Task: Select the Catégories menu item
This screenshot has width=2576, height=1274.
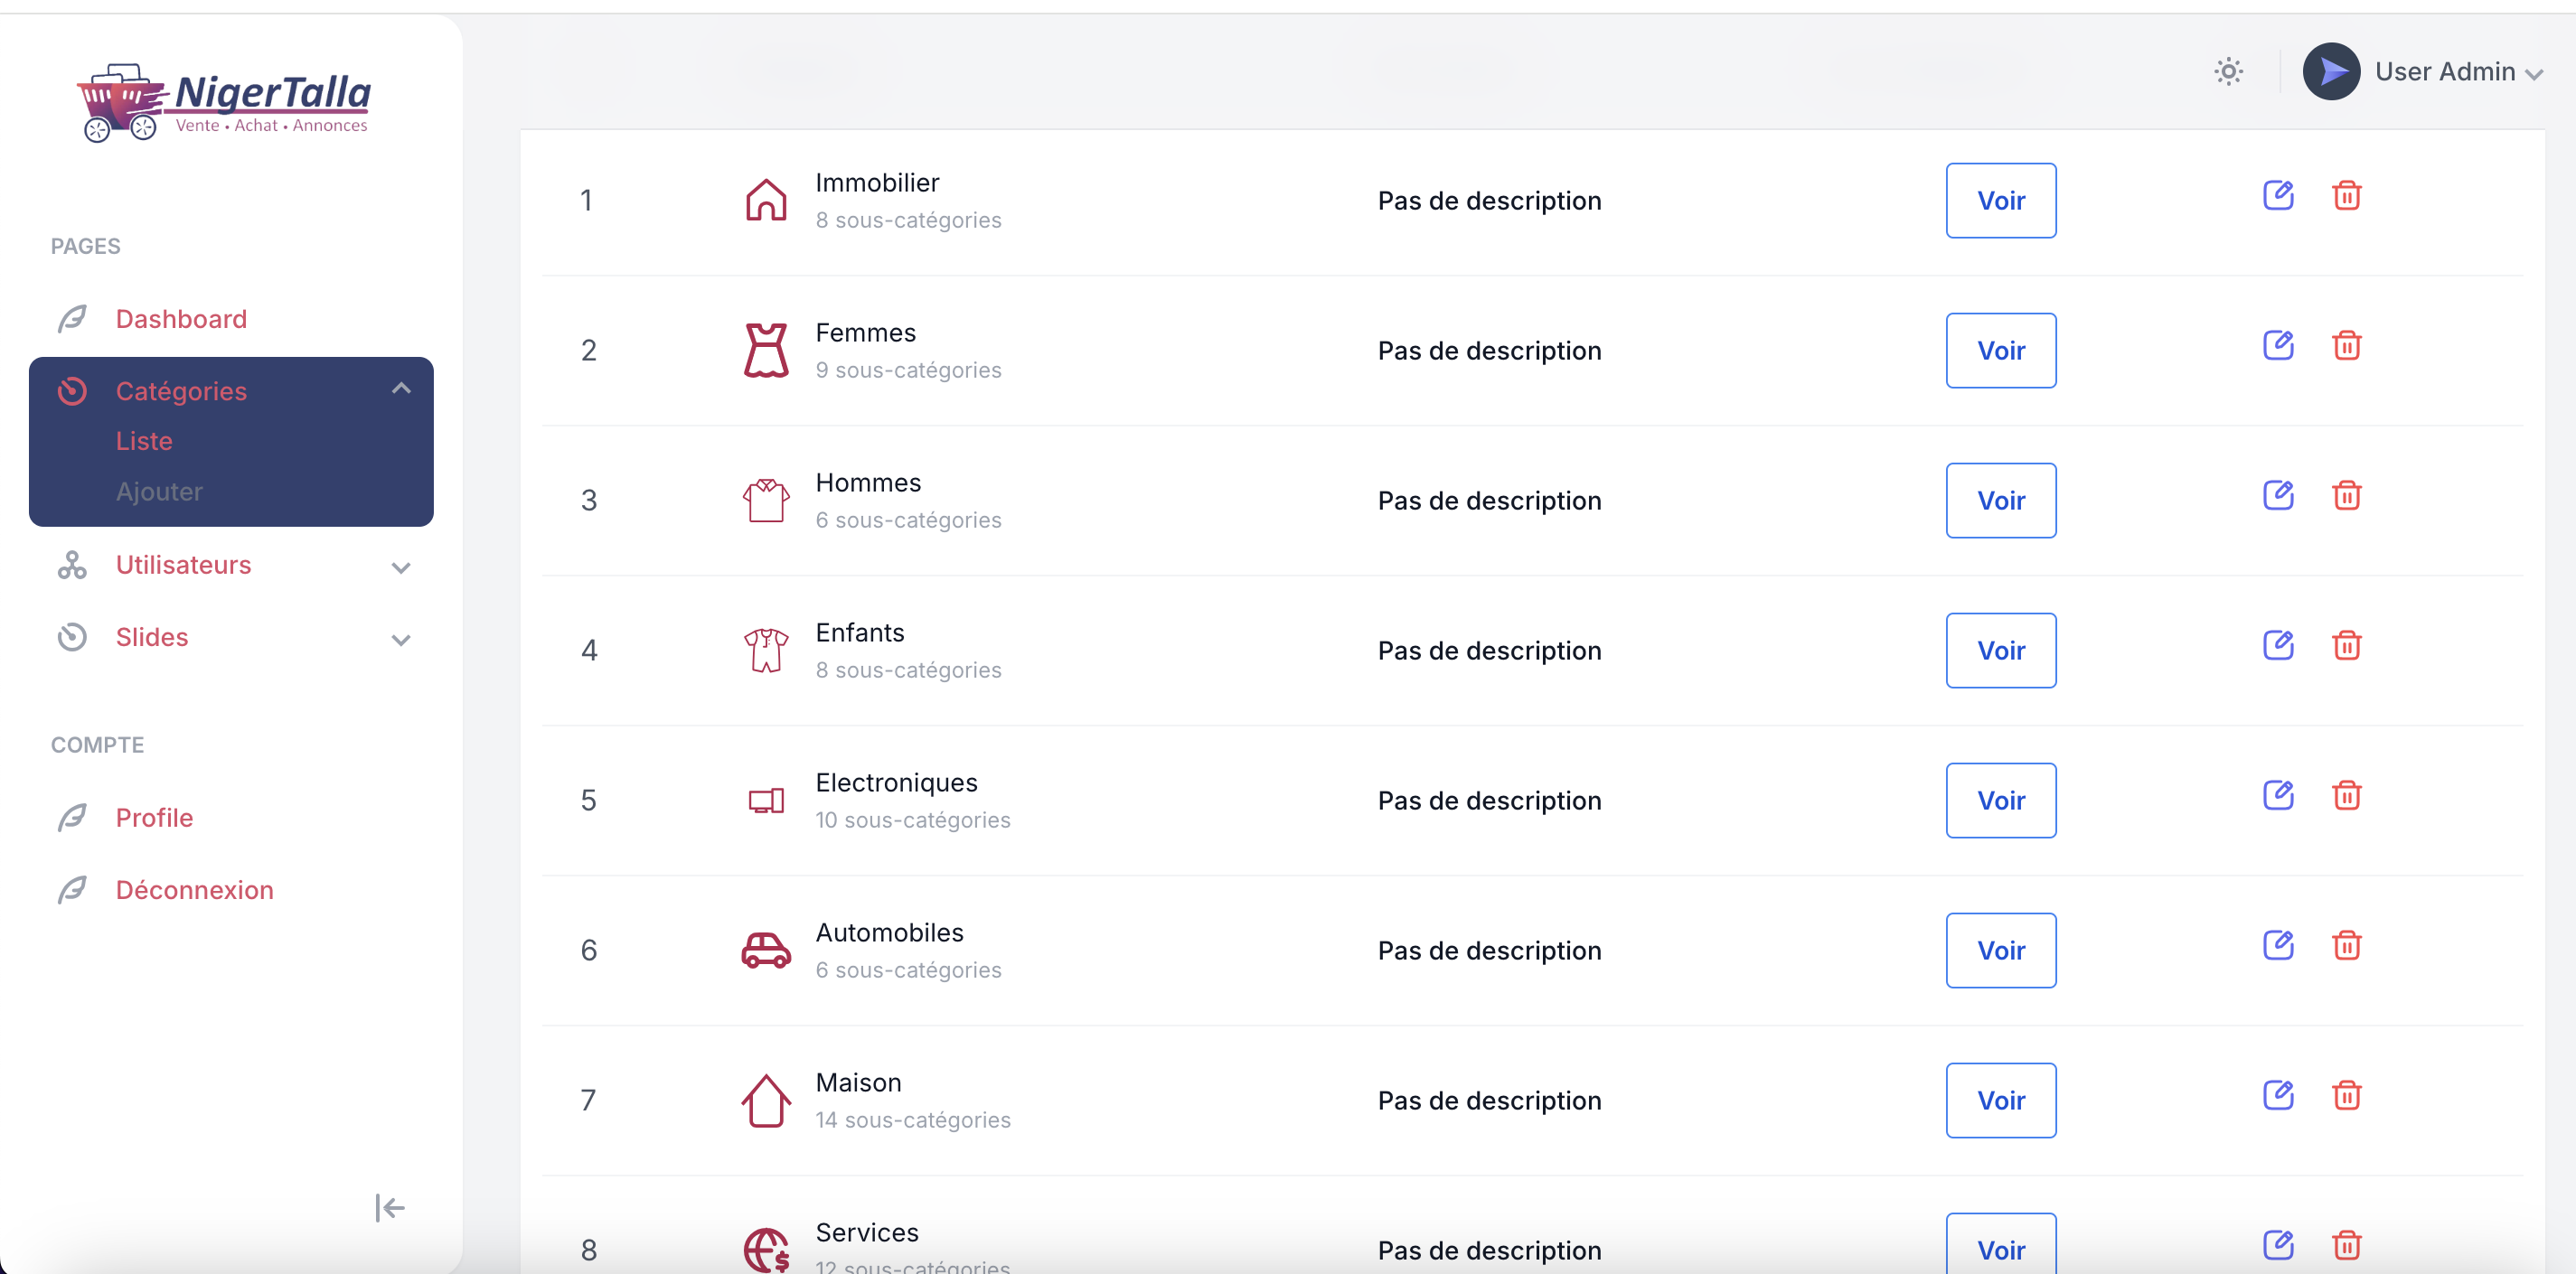Action: pos(181,391)
